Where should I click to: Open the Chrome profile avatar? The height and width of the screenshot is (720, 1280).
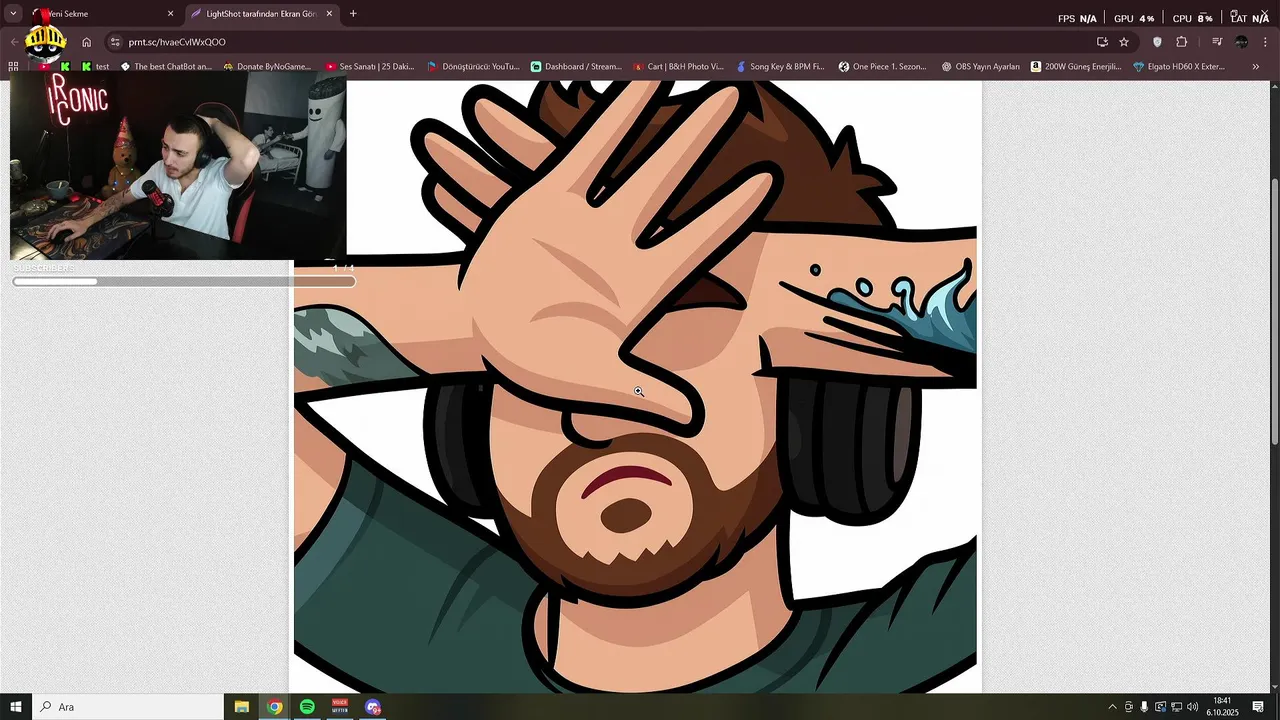(1241, 42)
